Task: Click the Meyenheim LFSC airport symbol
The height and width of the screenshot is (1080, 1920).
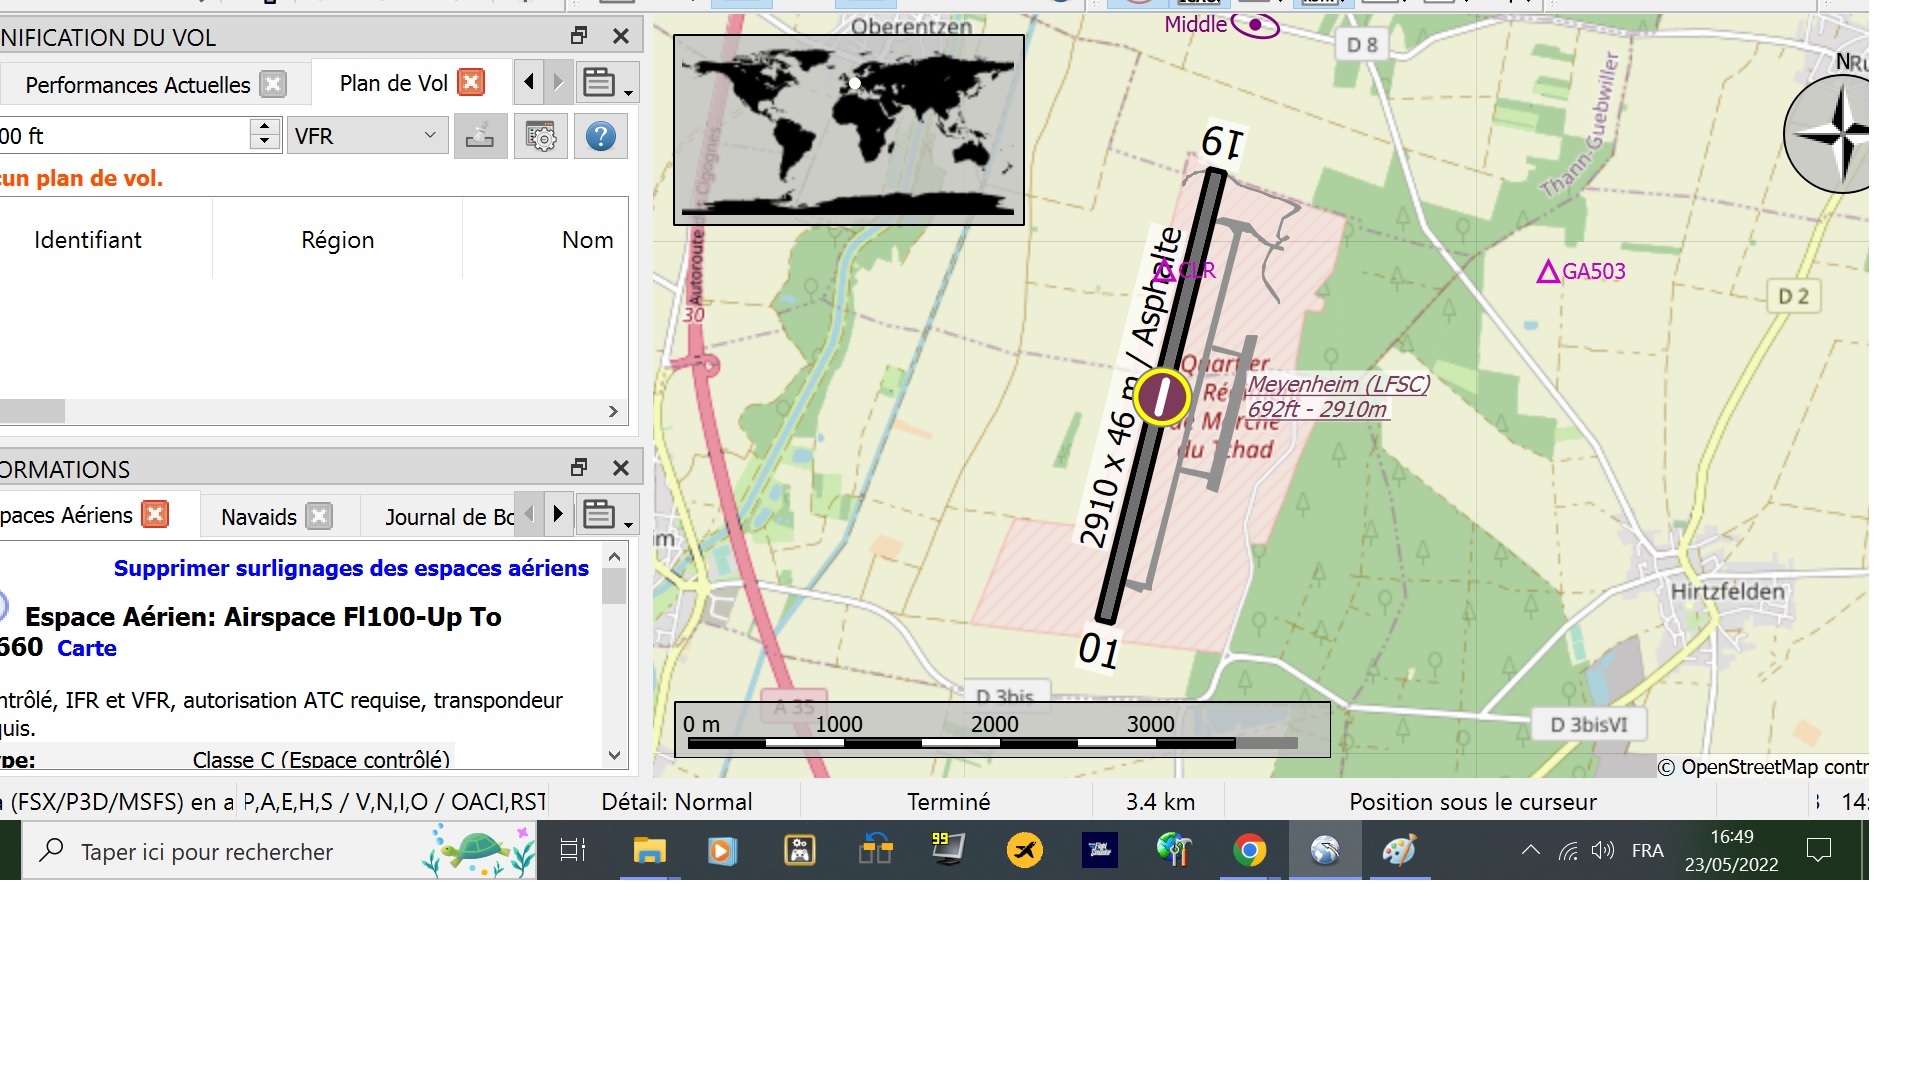Action: [1161, 397]
